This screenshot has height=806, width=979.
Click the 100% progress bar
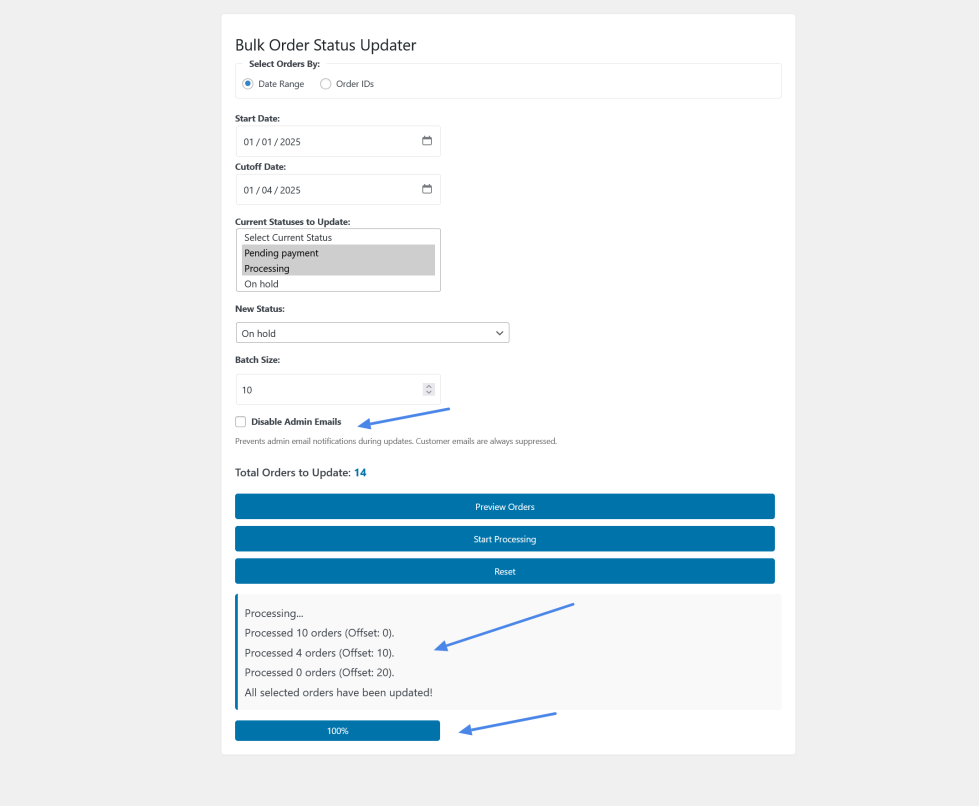(x=337, y=731)
